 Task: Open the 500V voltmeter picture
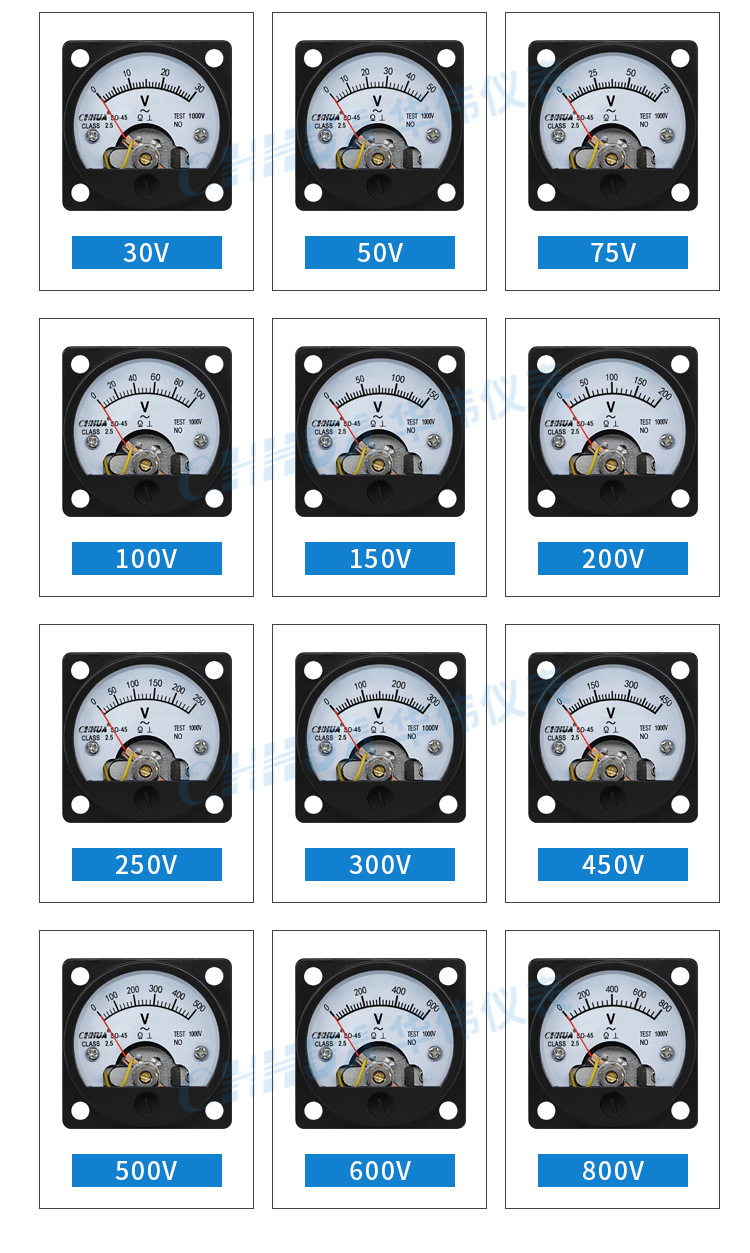[x=147, y=1043]
